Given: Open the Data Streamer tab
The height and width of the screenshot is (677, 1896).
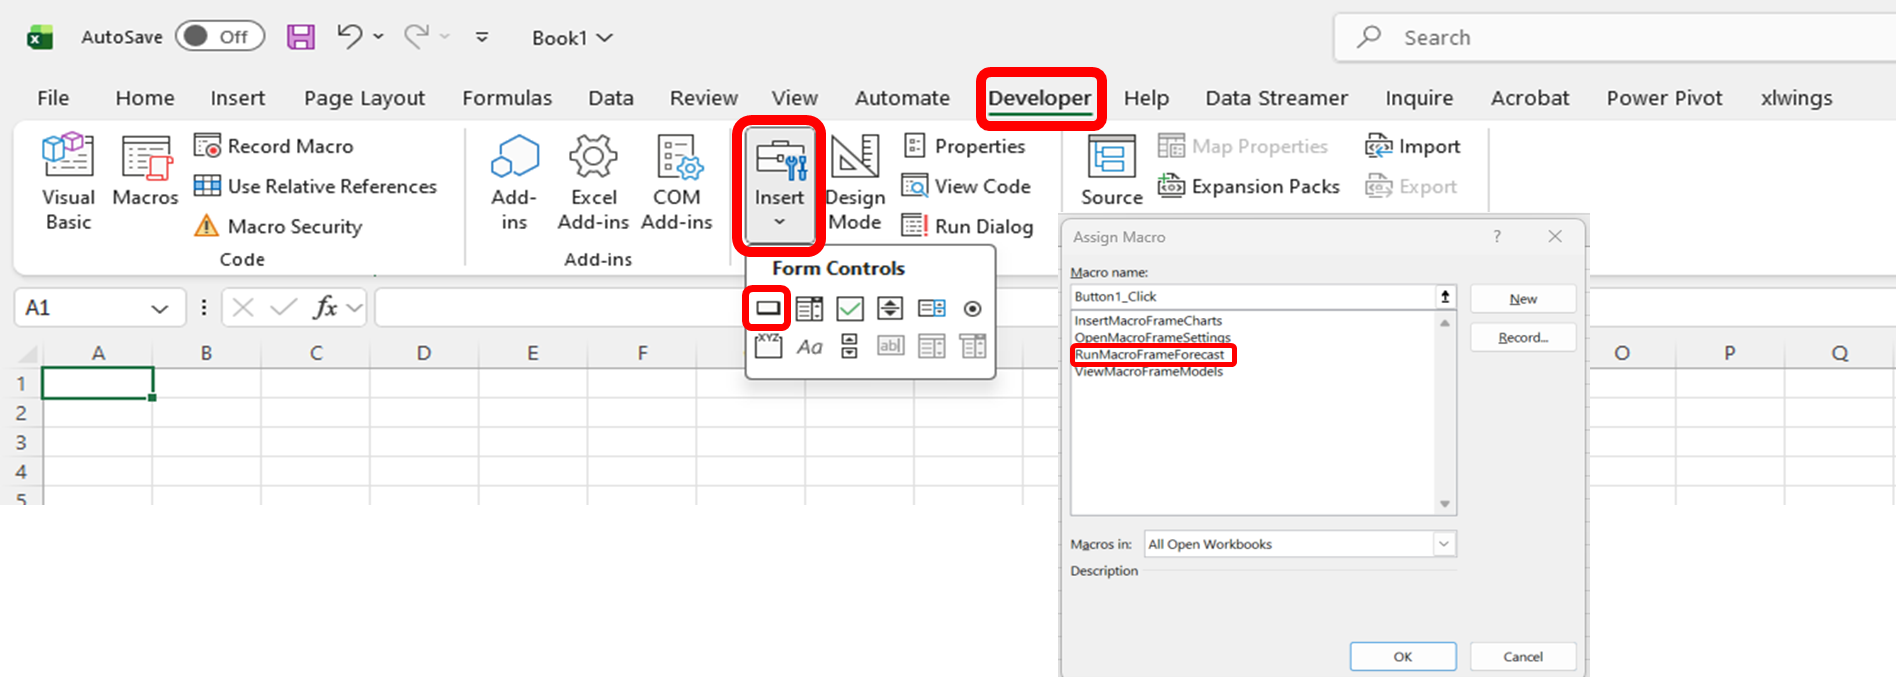Looking at the screenshot, I should point(1276,98).
